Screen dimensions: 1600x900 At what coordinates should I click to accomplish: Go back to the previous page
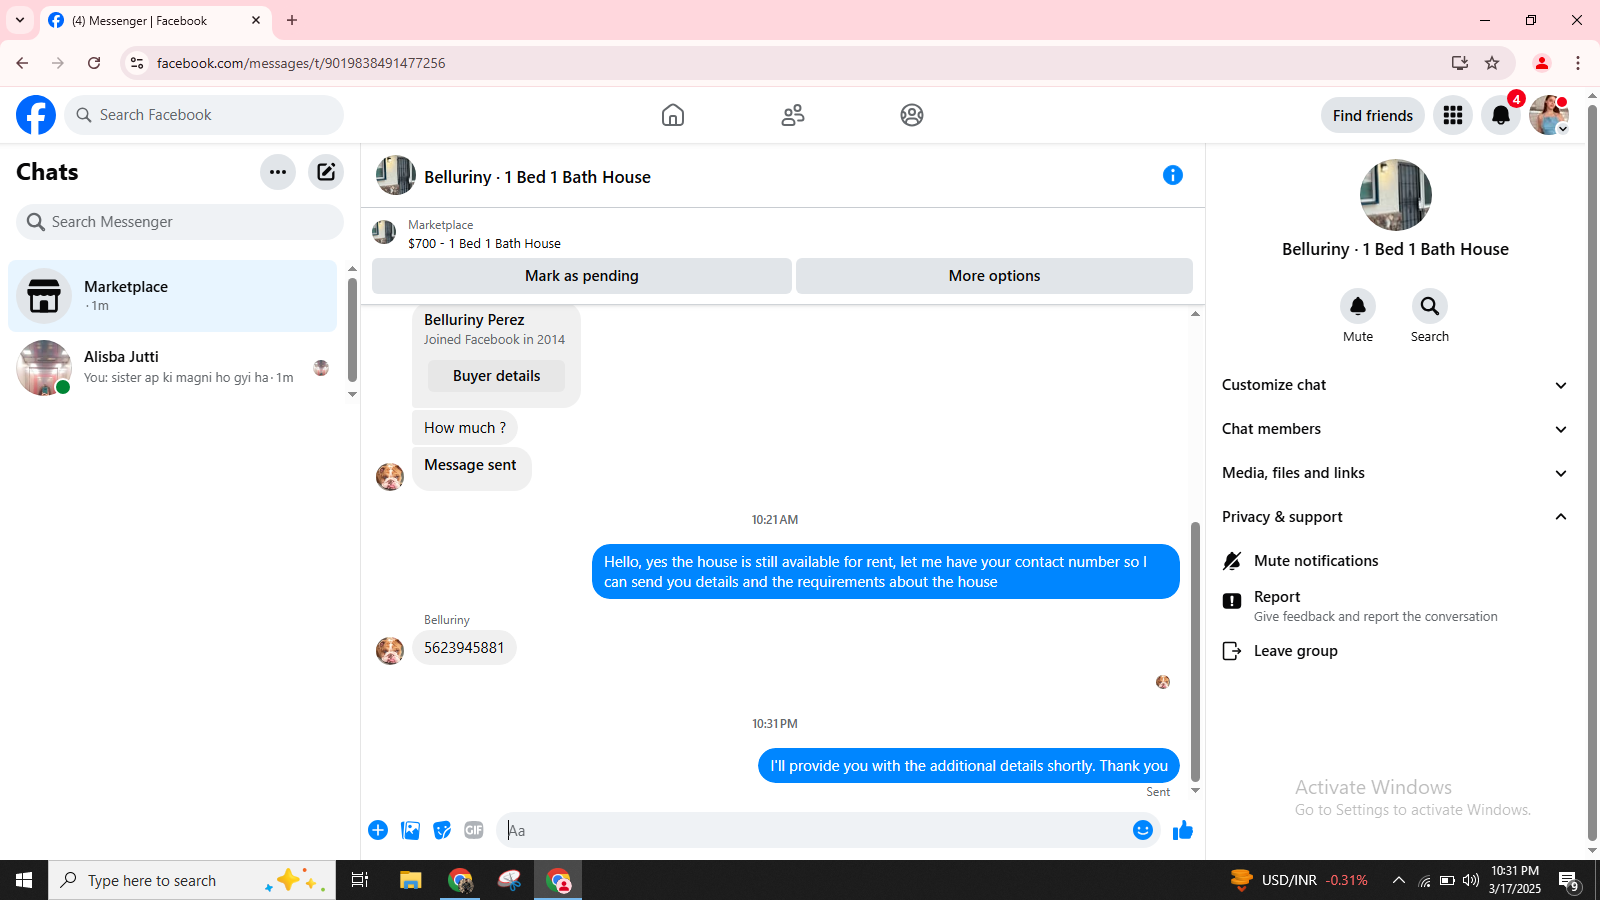(x=22, y=63)
